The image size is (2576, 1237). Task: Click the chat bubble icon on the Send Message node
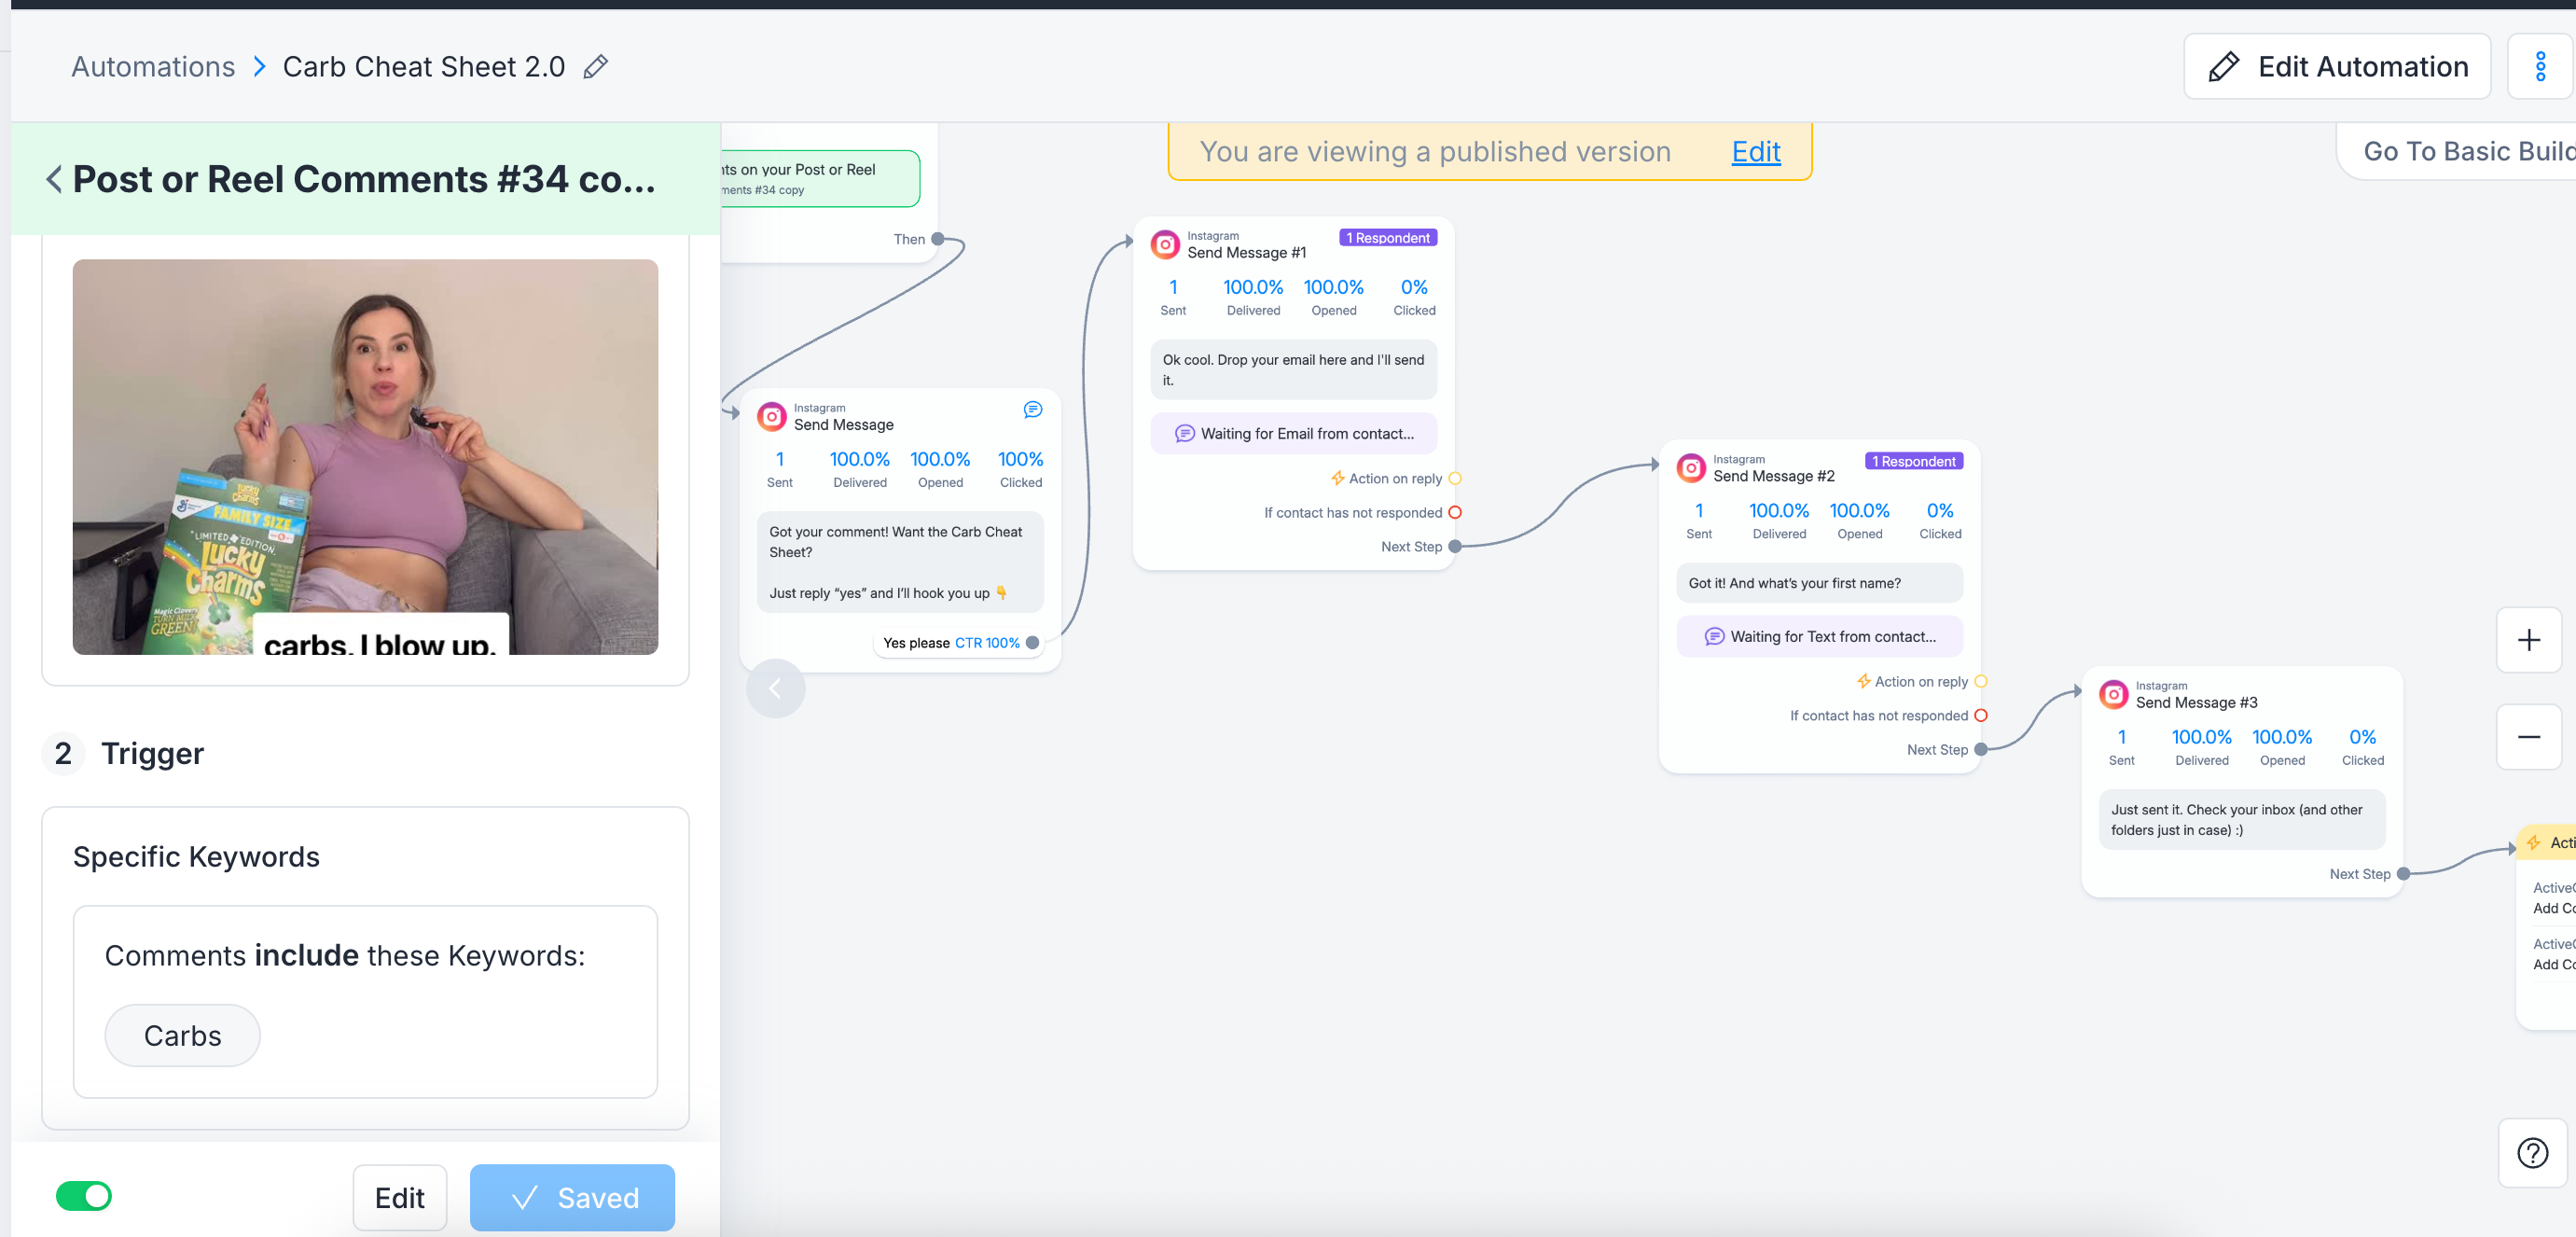click(1032, 410)
